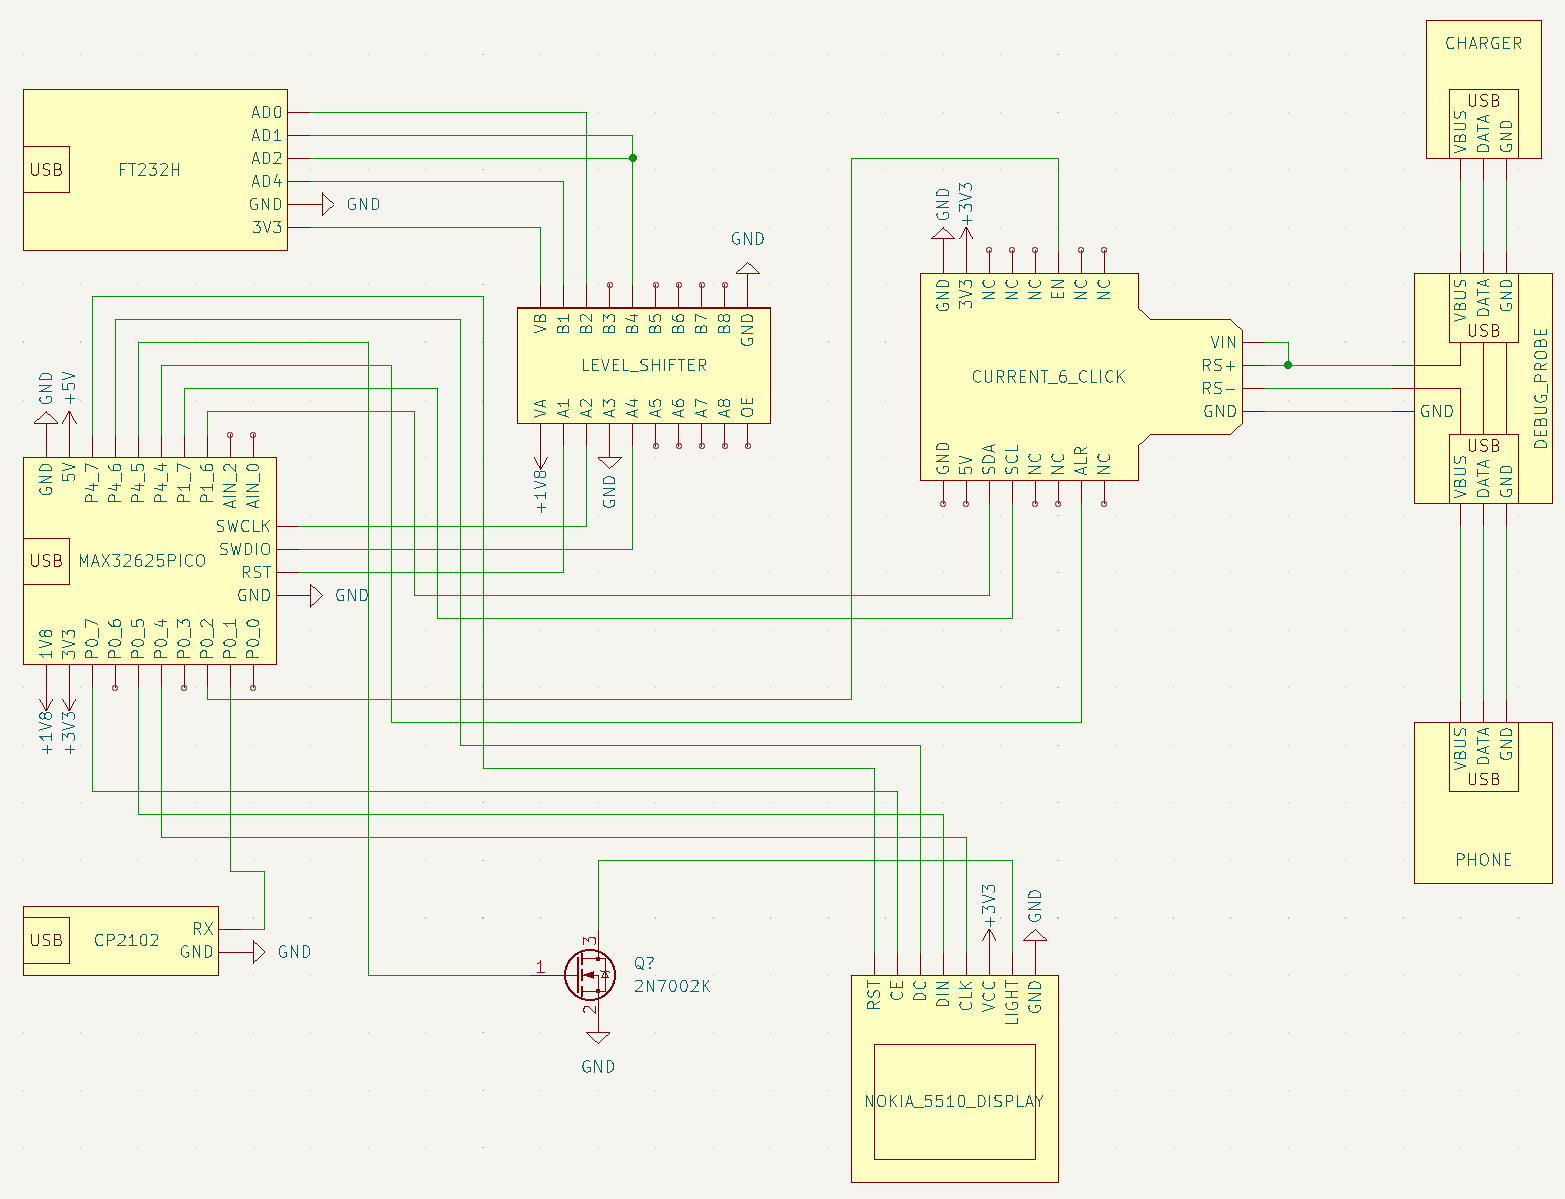Click the LEVEL_SHIFTER component label
The width and height of the screenshot is (1565, 1199).
tap(644, 365)
